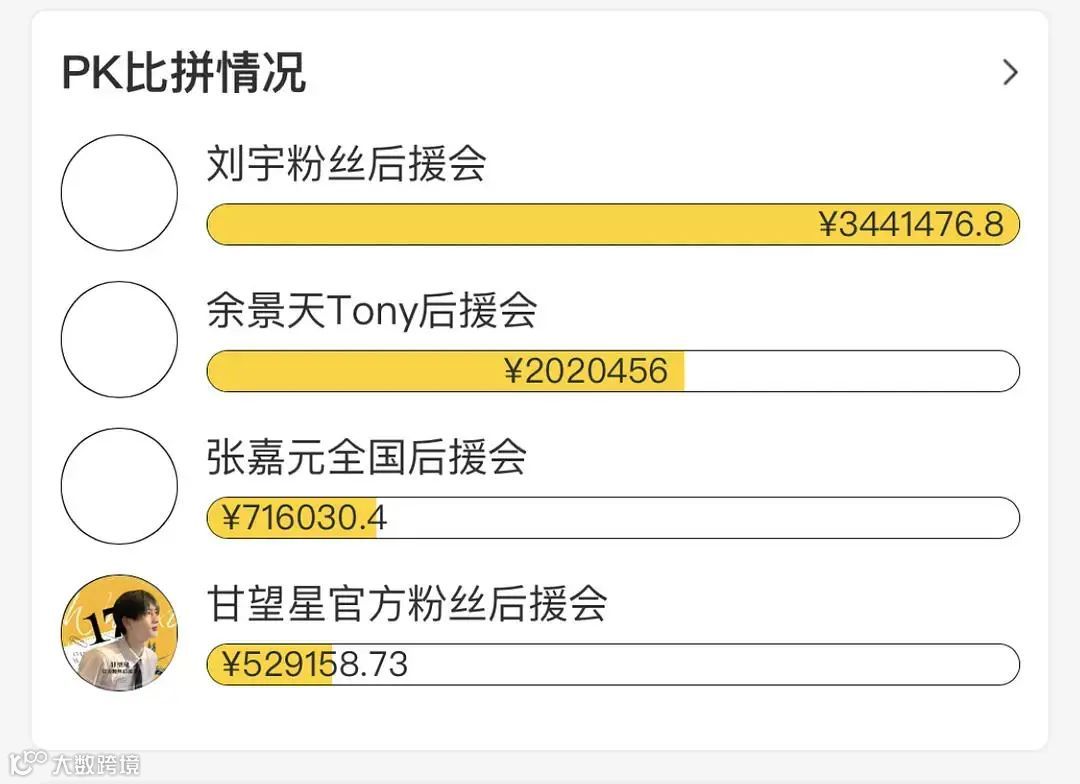The image size is (1080, 784).
Task: Click the ¥3441476.8 progress bar
Action: (x=613, y=225)
